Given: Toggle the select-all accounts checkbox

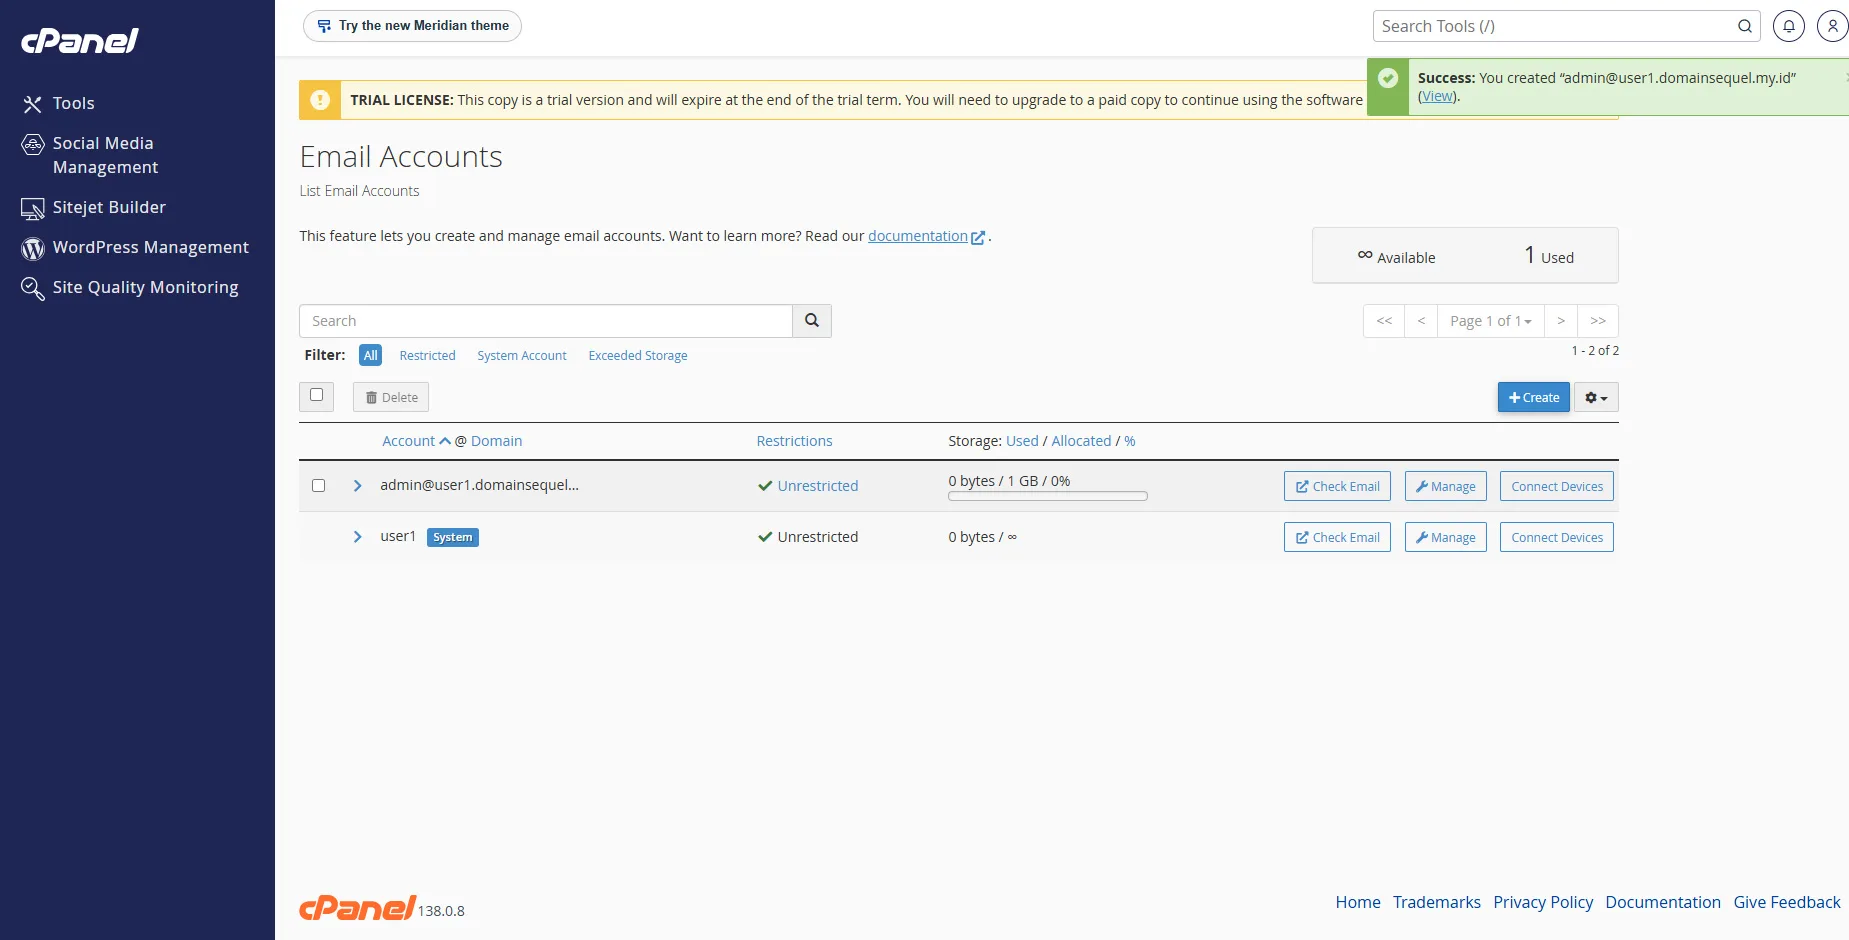Looking at the screenshot, I should point(316,395).
